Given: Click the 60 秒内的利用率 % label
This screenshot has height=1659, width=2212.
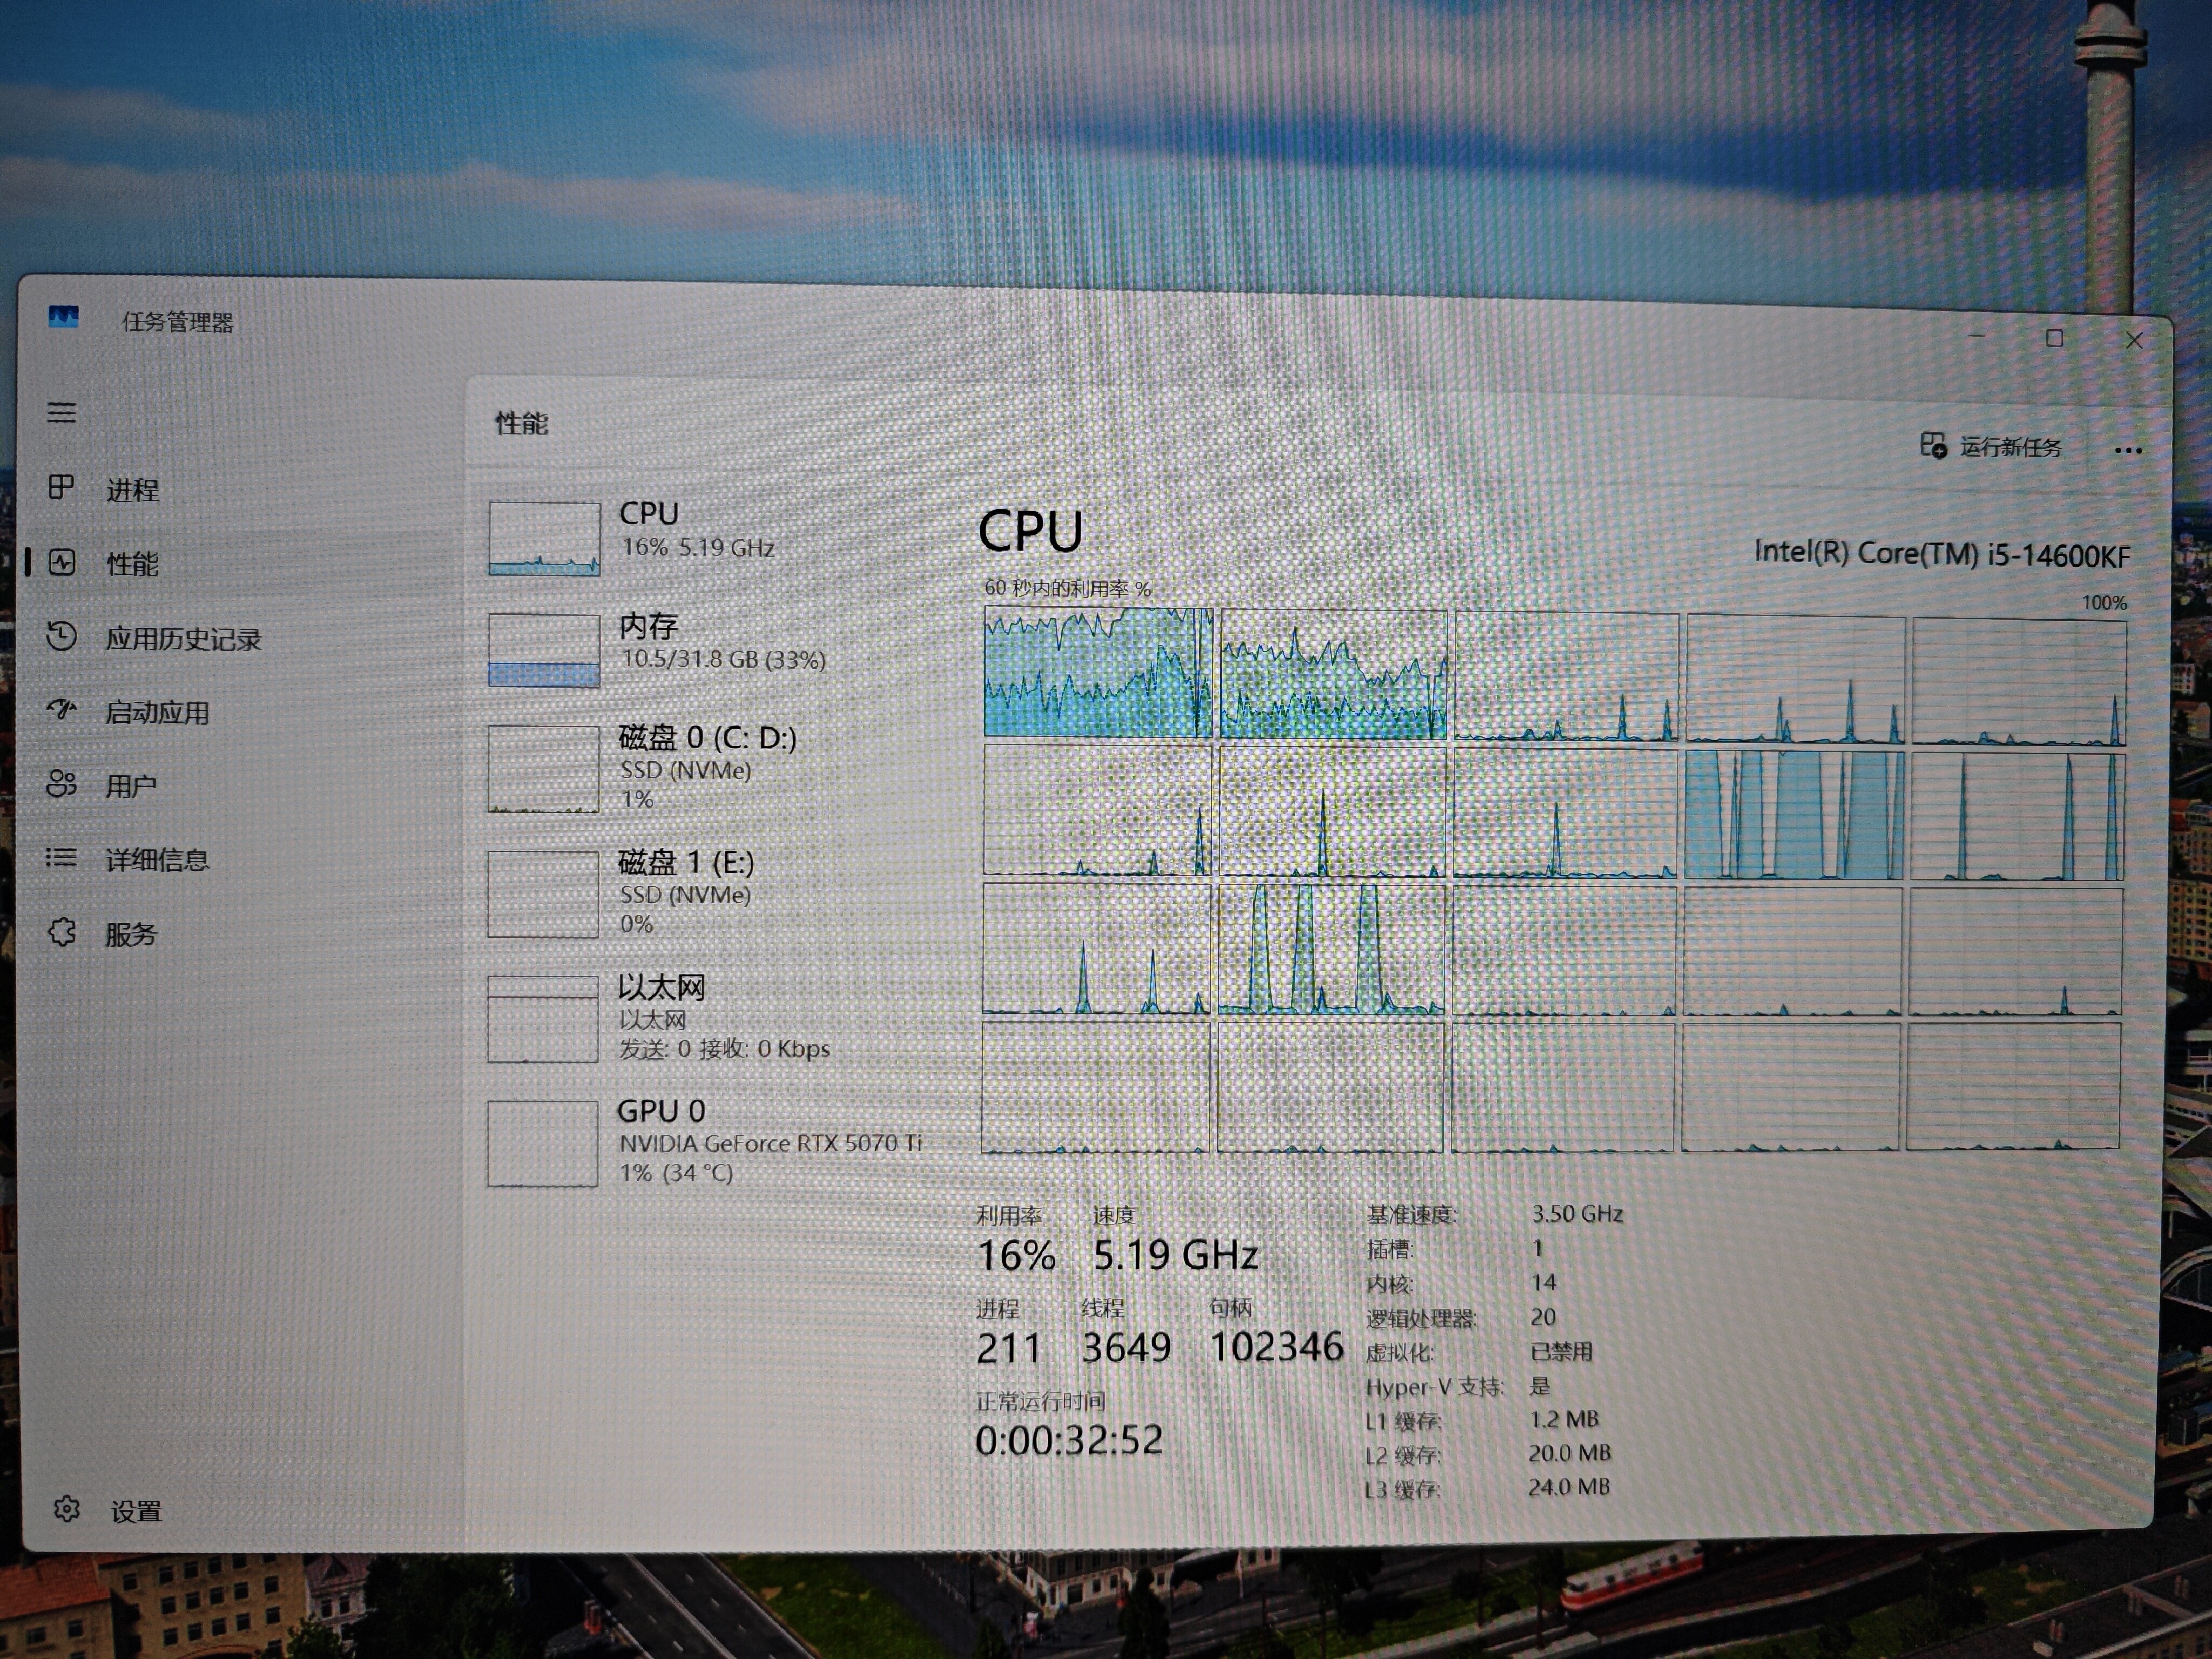Looking at the screenshot, I should click(x=1067, y=588).
